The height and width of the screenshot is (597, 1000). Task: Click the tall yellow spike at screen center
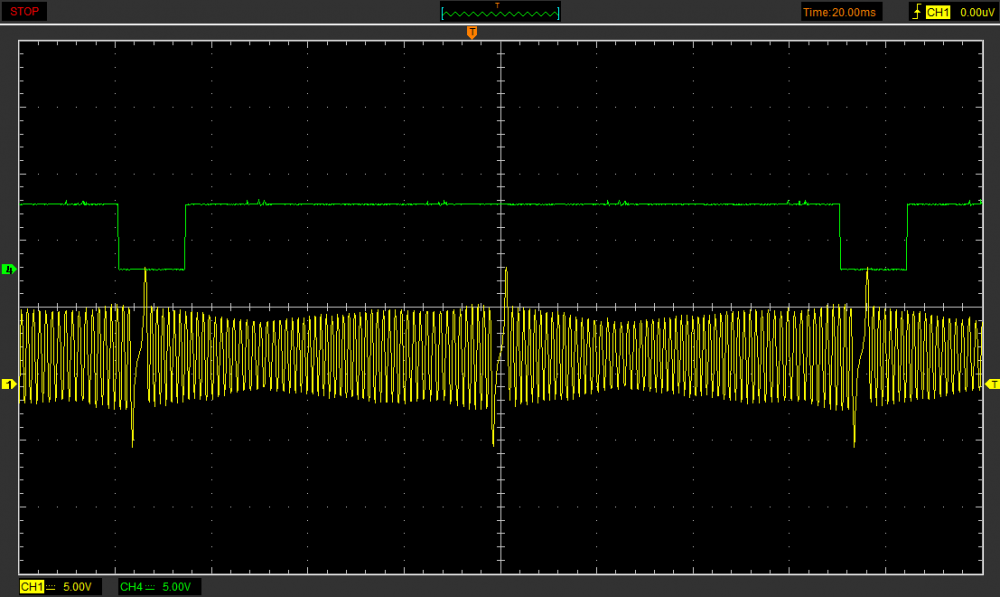pos(505,285)
